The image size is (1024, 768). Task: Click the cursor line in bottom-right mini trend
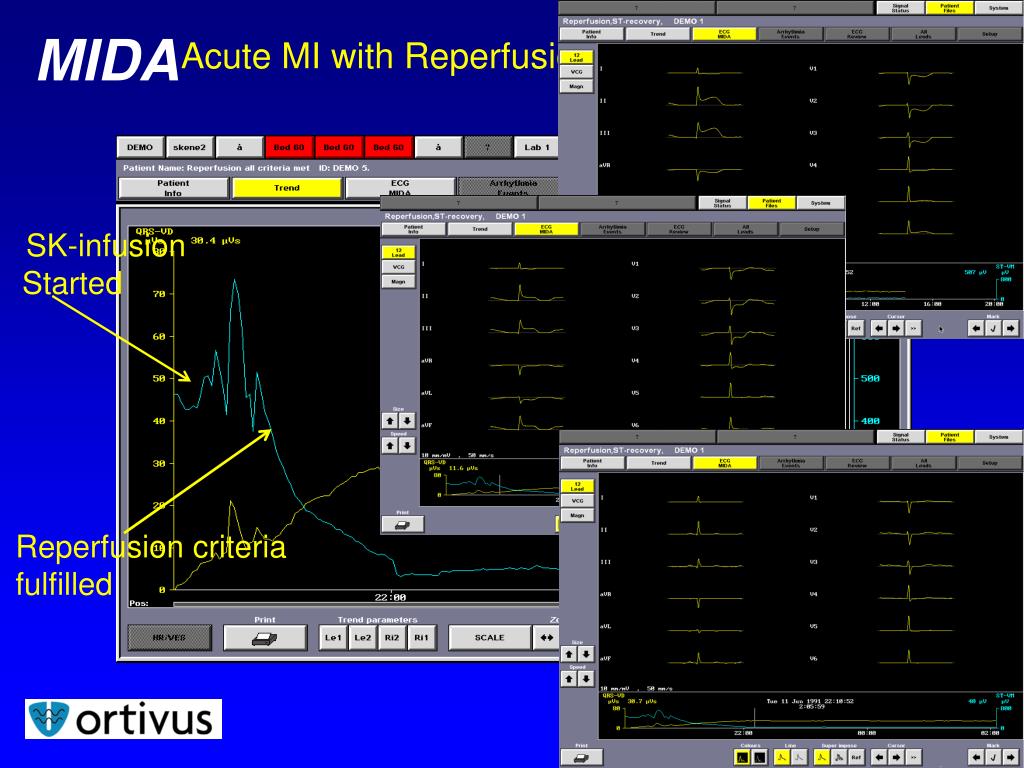click(754, 718)
